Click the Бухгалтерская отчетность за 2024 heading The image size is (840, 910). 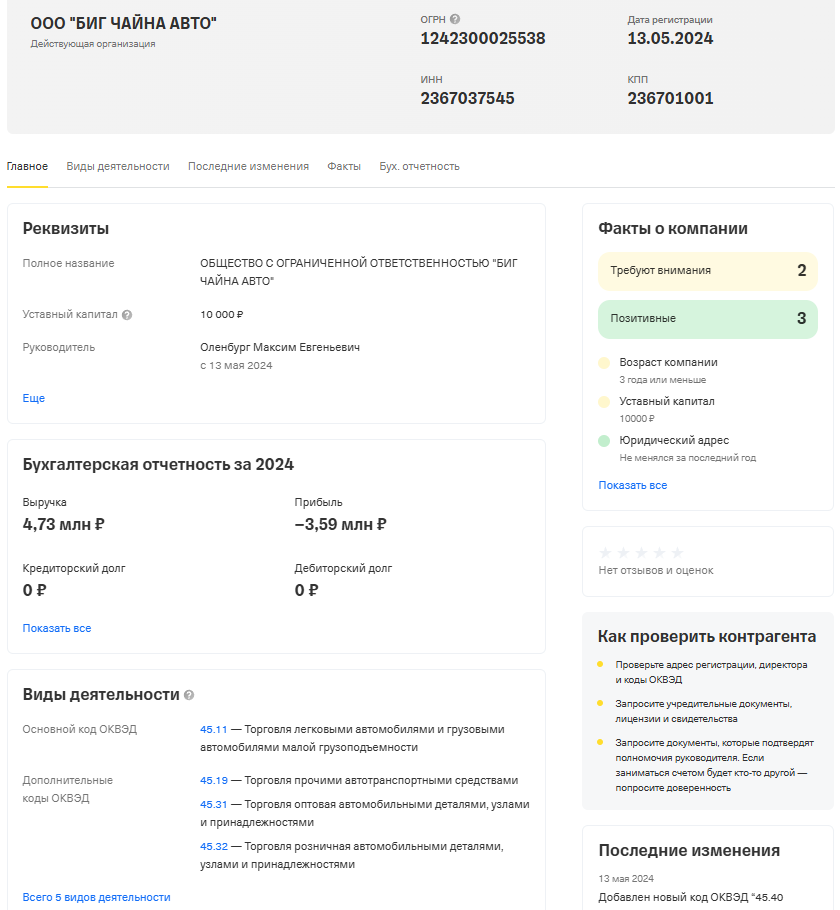(158, 465)
